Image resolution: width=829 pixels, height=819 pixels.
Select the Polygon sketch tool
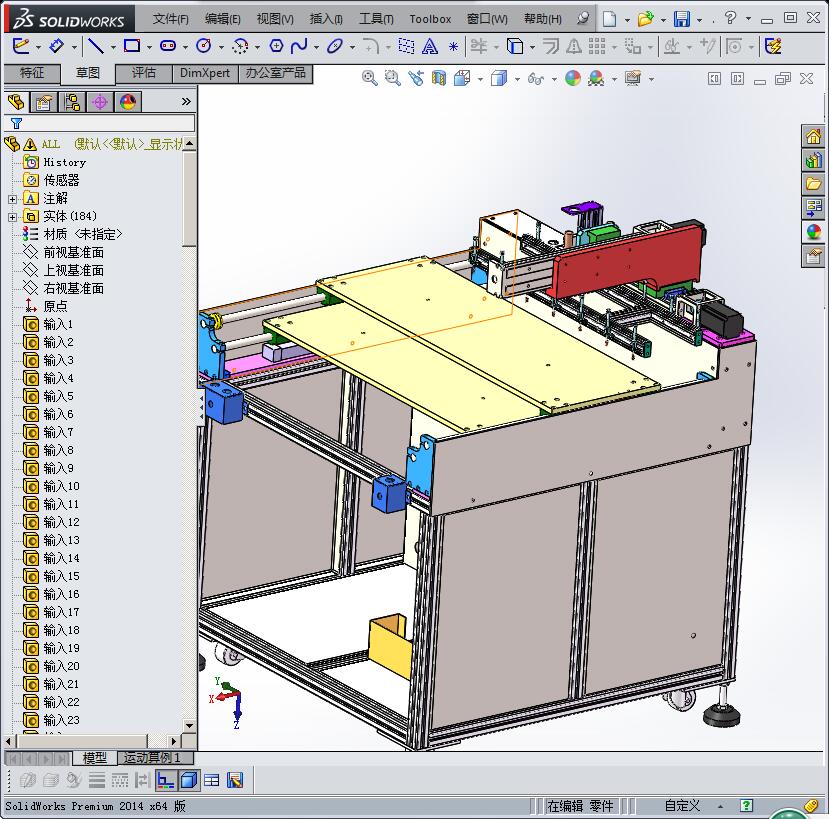point(277,46)
